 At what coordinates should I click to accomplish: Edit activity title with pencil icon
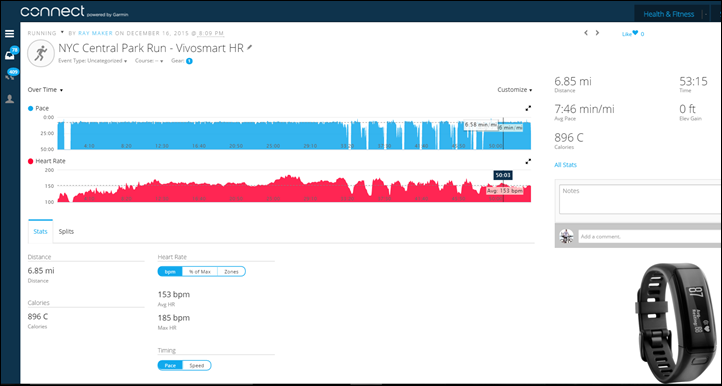click(x=250, y=47)
